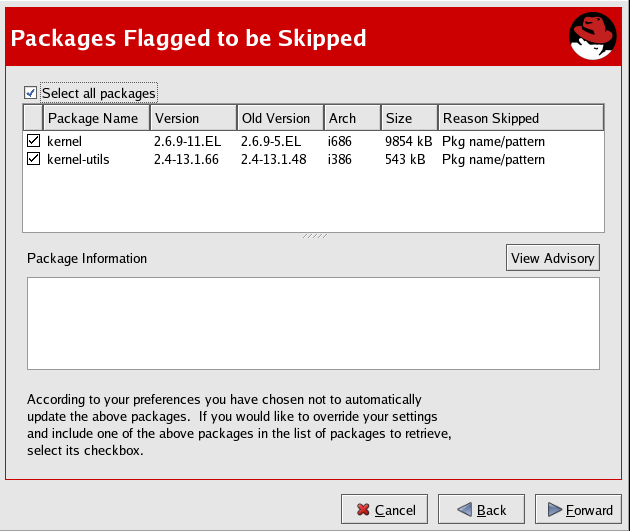The image size is (630, 531).
Task: Click the back arrow icon
Action: tap(462, 510)
